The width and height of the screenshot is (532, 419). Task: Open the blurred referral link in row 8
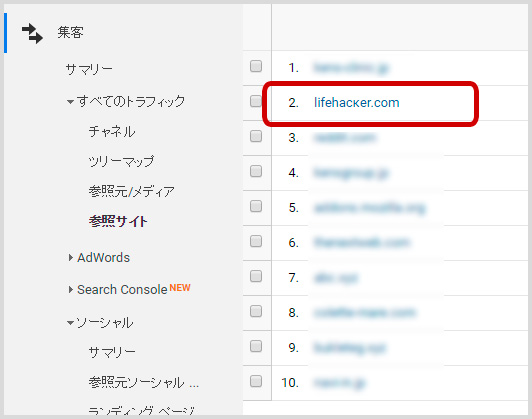click(364, 312)
